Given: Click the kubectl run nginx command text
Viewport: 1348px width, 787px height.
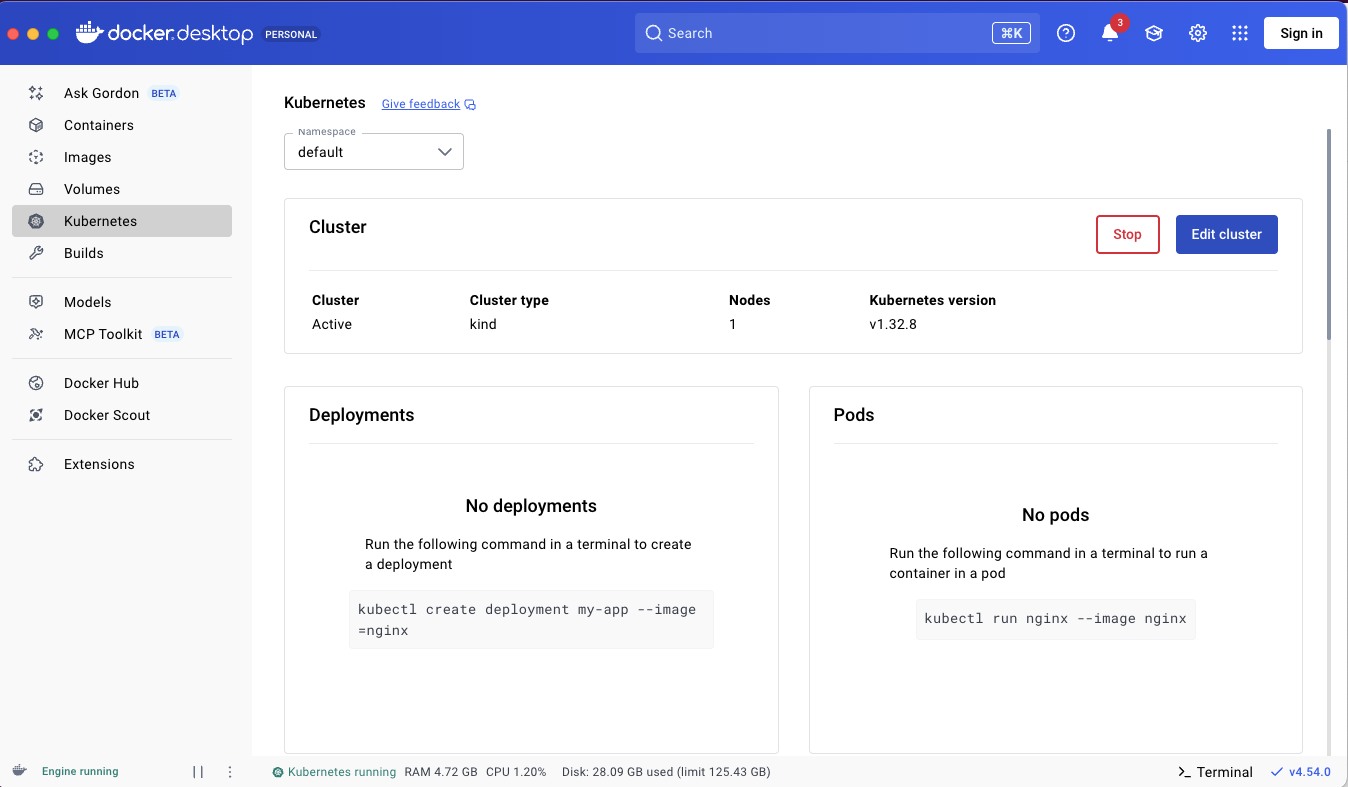Looking at the screenshot, I should coord(1055,619).
